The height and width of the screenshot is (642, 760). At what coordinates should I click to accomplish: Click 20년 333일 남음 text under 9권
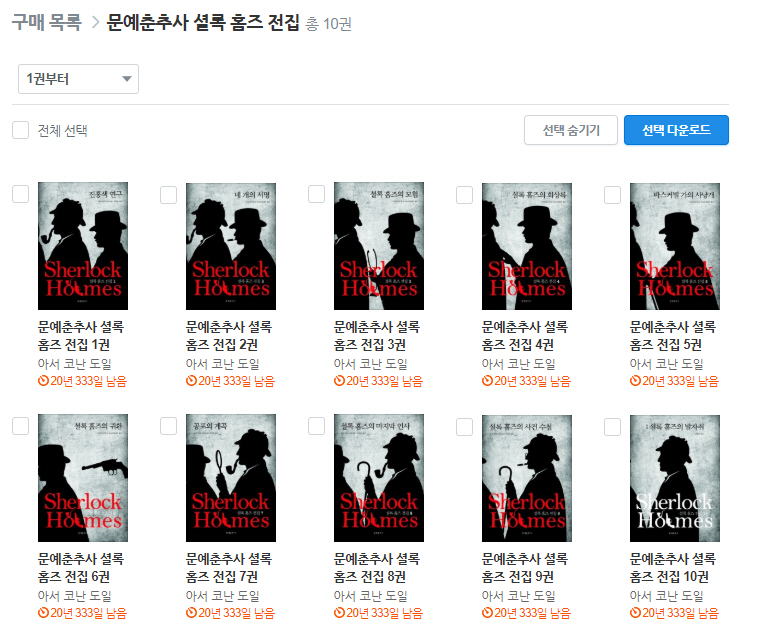[x=532, y=613]
